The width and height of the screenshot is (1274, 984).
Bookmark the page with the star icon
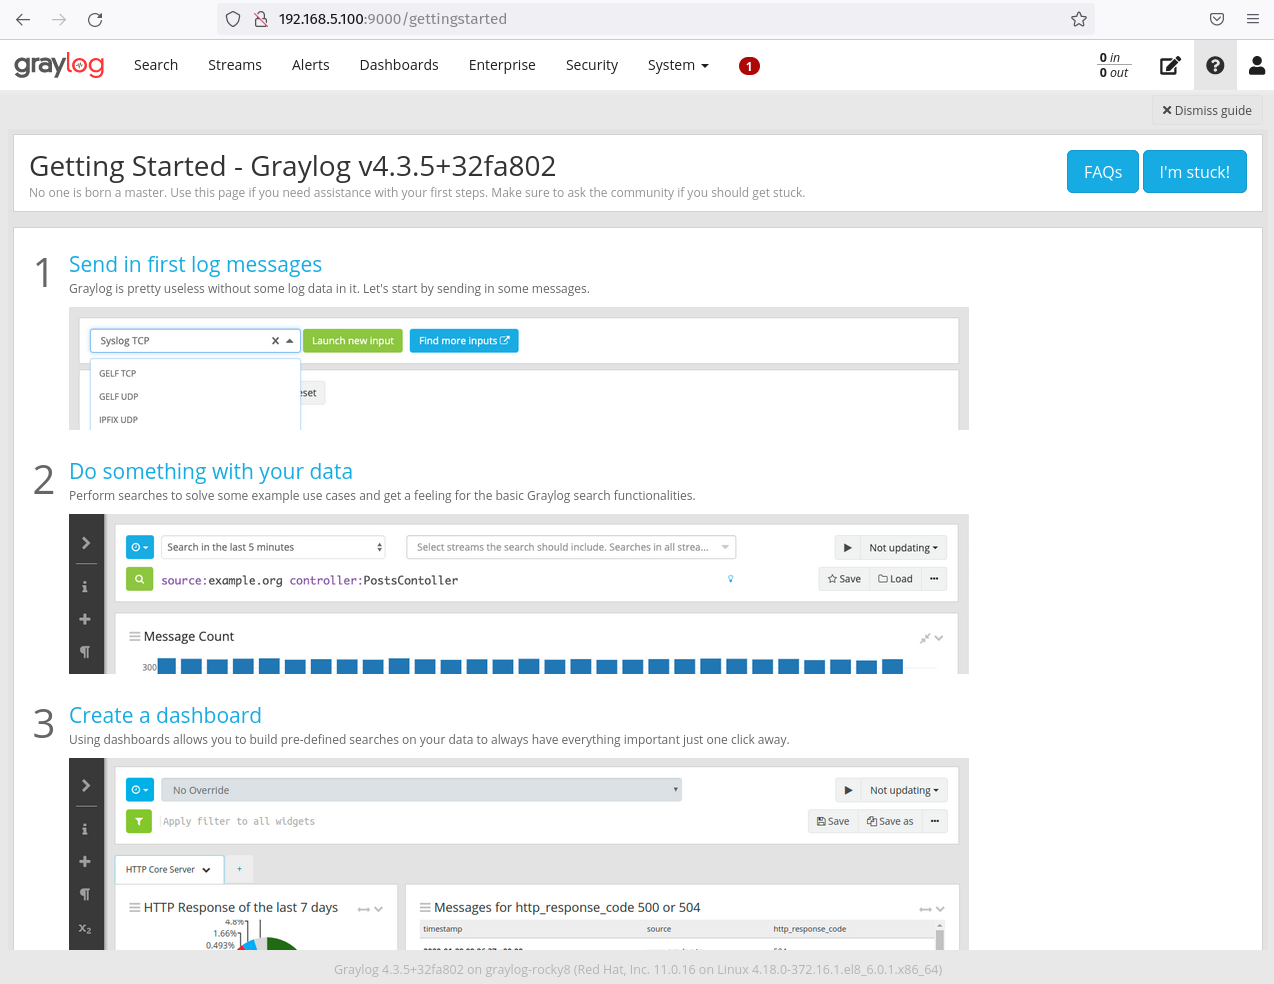[1079, 19]
